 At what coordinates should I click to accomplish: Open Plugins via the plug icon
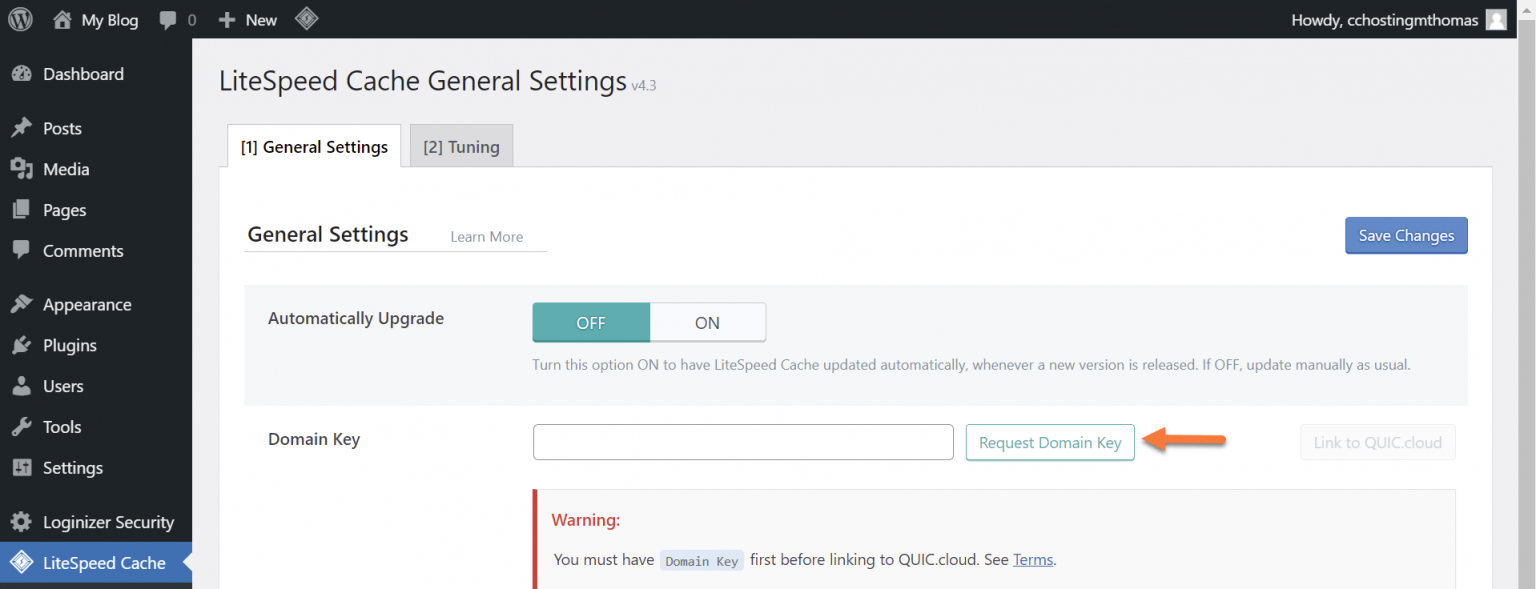tap(21, 345)
